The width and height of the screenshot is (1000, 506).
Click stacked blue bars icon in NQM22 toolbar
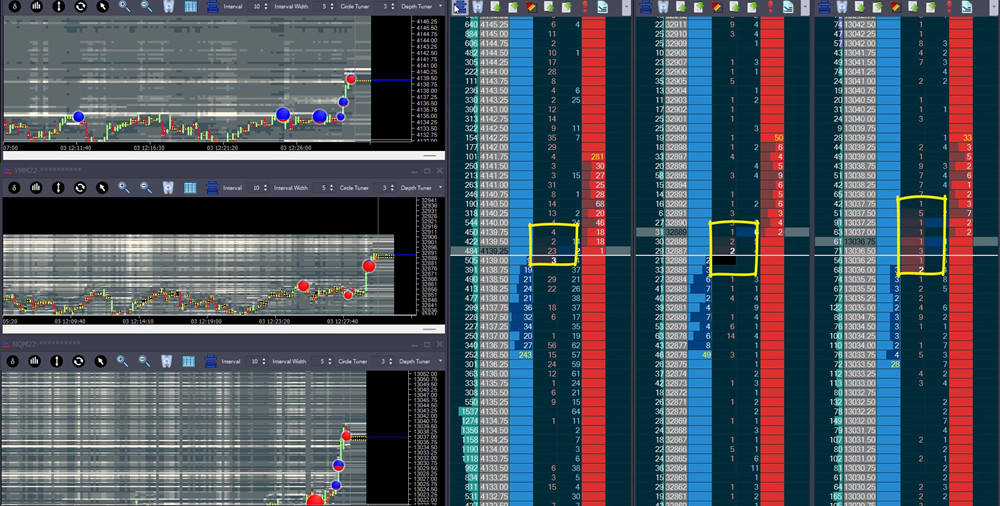(x=210, y=361)
